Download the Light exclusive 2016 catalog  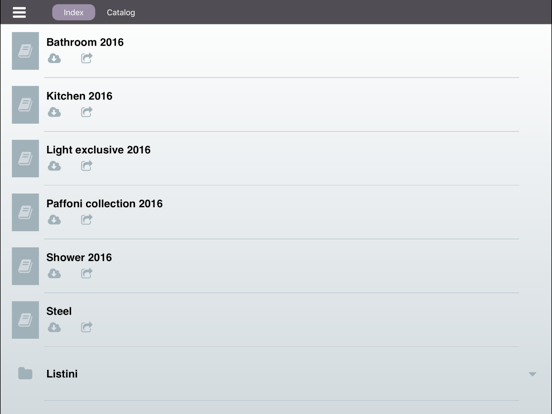pyautogui.click(x=54, y=166)
